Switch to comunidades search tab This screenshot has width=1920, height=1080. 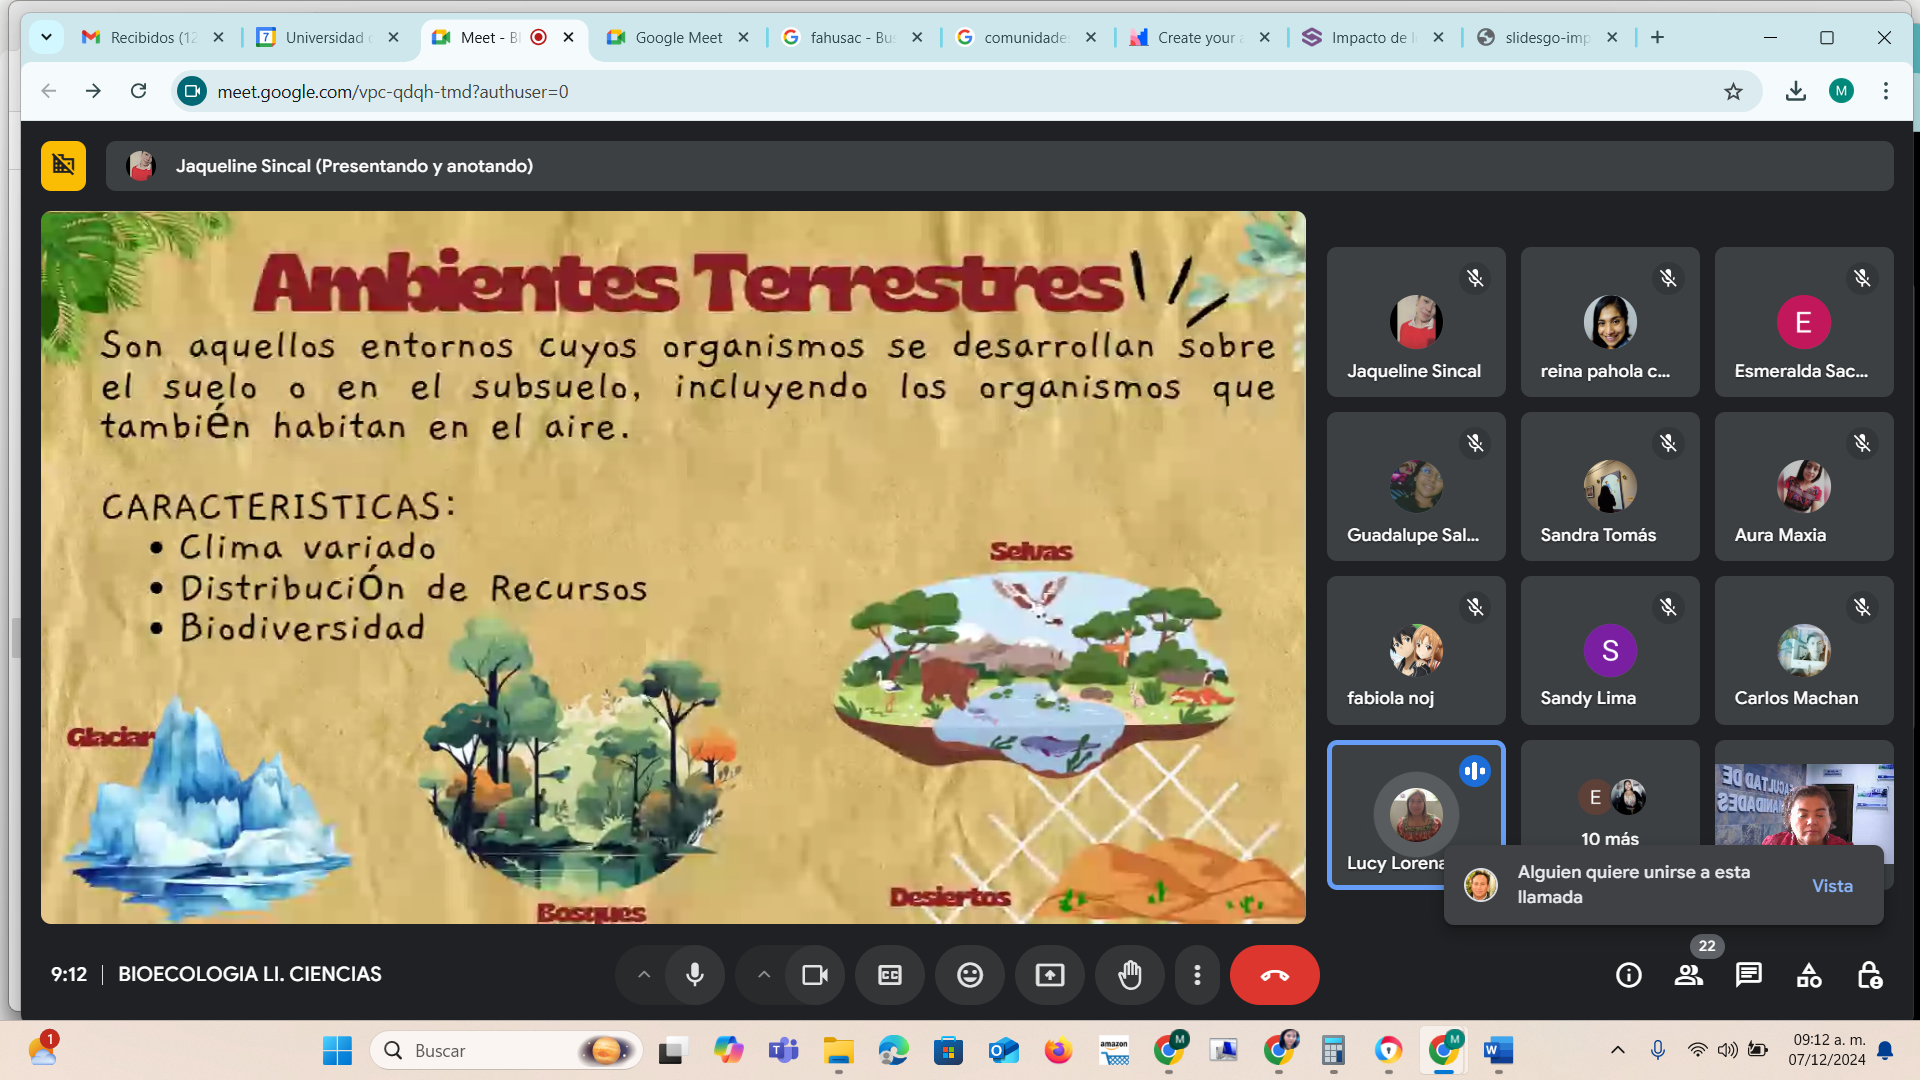(1026, 37)
